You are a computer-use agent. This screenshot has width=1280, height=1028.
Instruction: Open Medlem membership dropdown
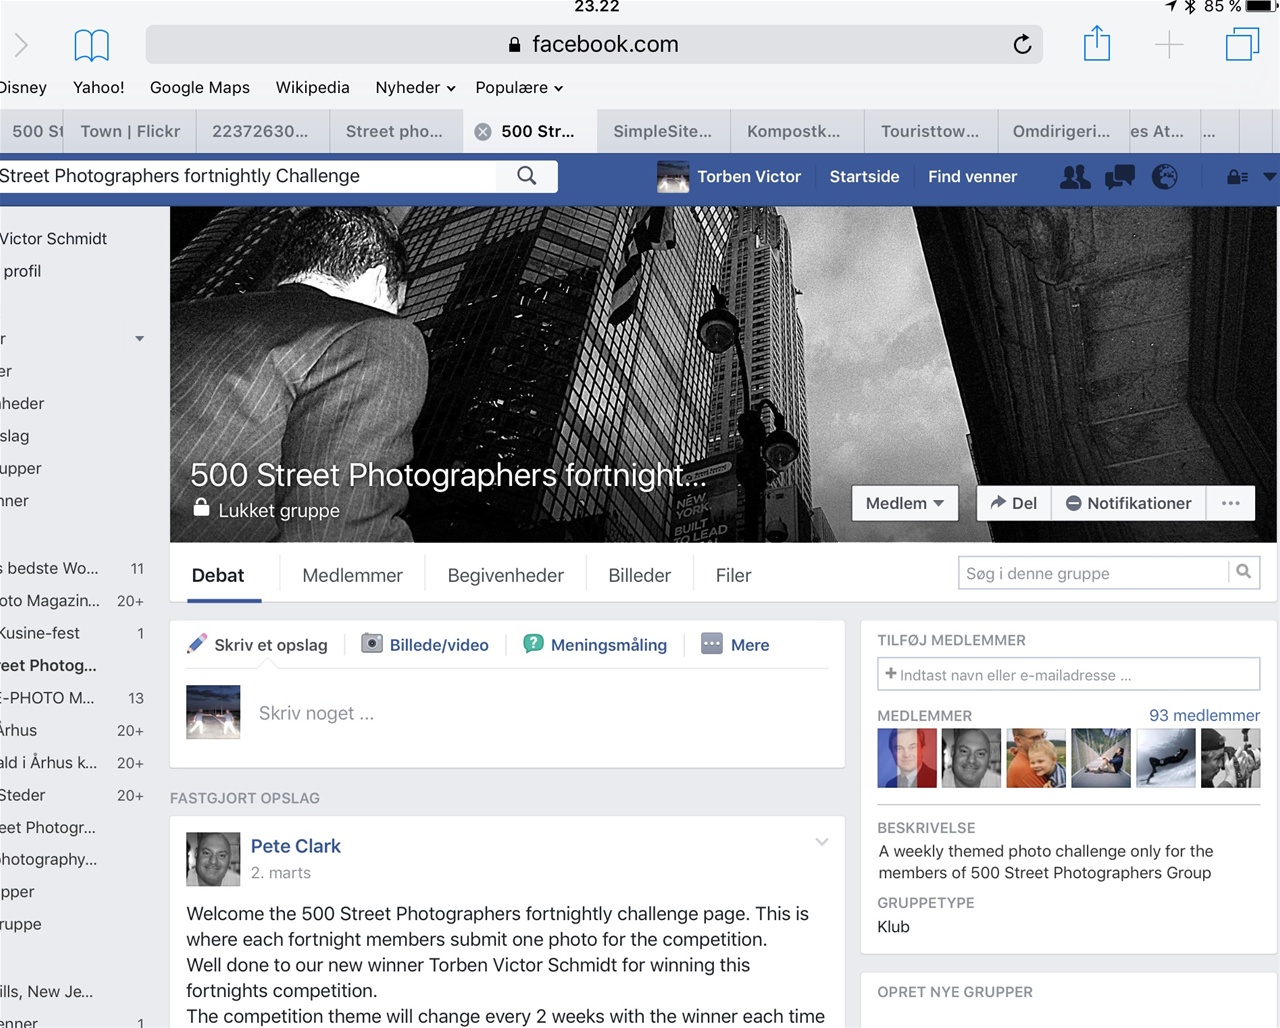[x=905, y=503]
